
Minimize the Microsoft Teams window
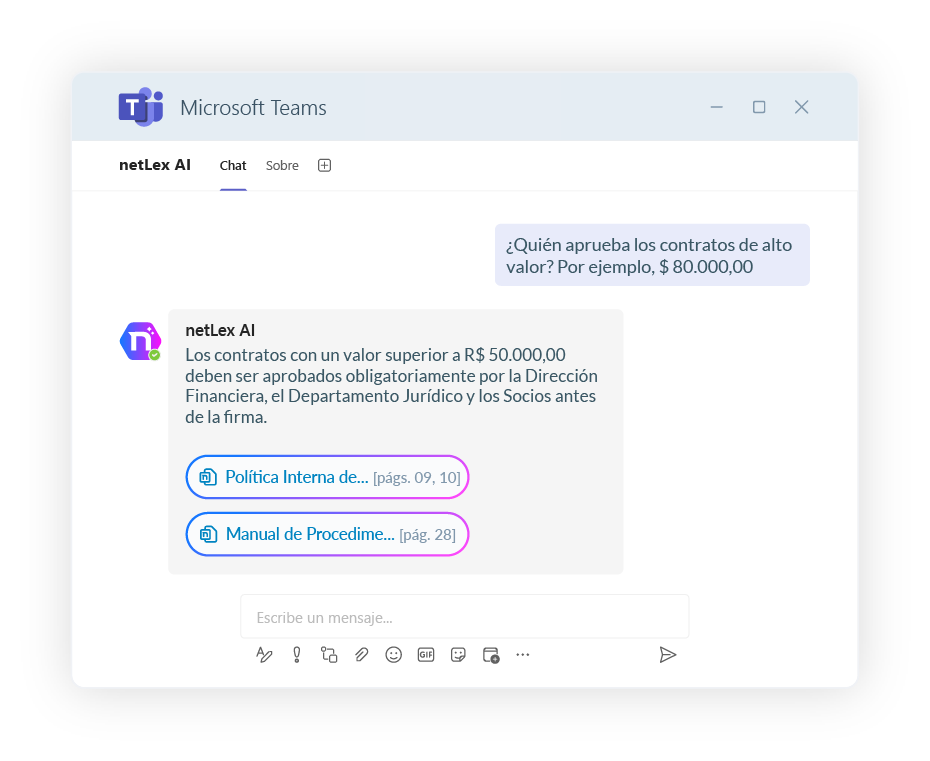pos(716,107)
